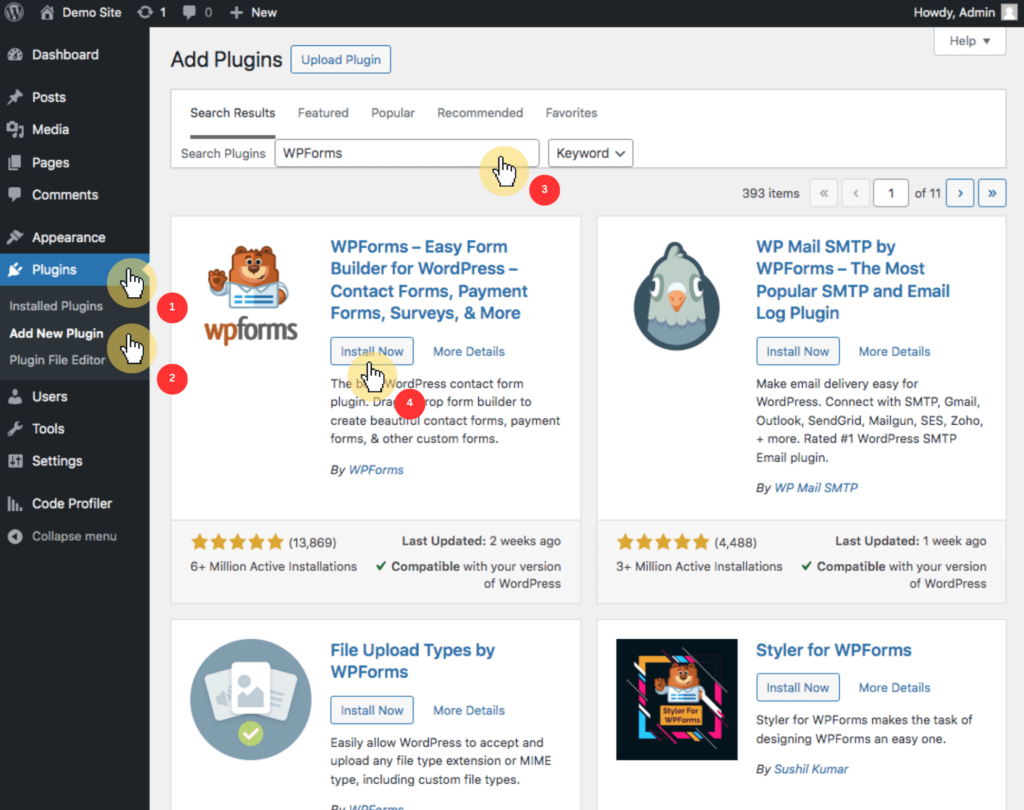The image size is (1024, 810).
Task: Open Installed Plugins submenu link
Action: pyautogui.click(x=56, y=306)
